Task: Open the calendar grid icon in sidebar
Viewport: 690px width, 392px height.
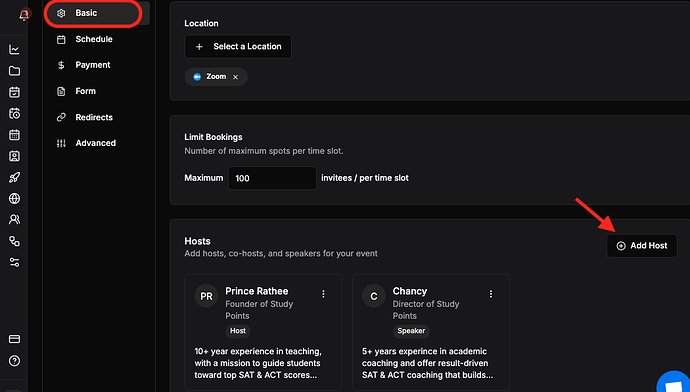Action: click(x=14, y=135)
